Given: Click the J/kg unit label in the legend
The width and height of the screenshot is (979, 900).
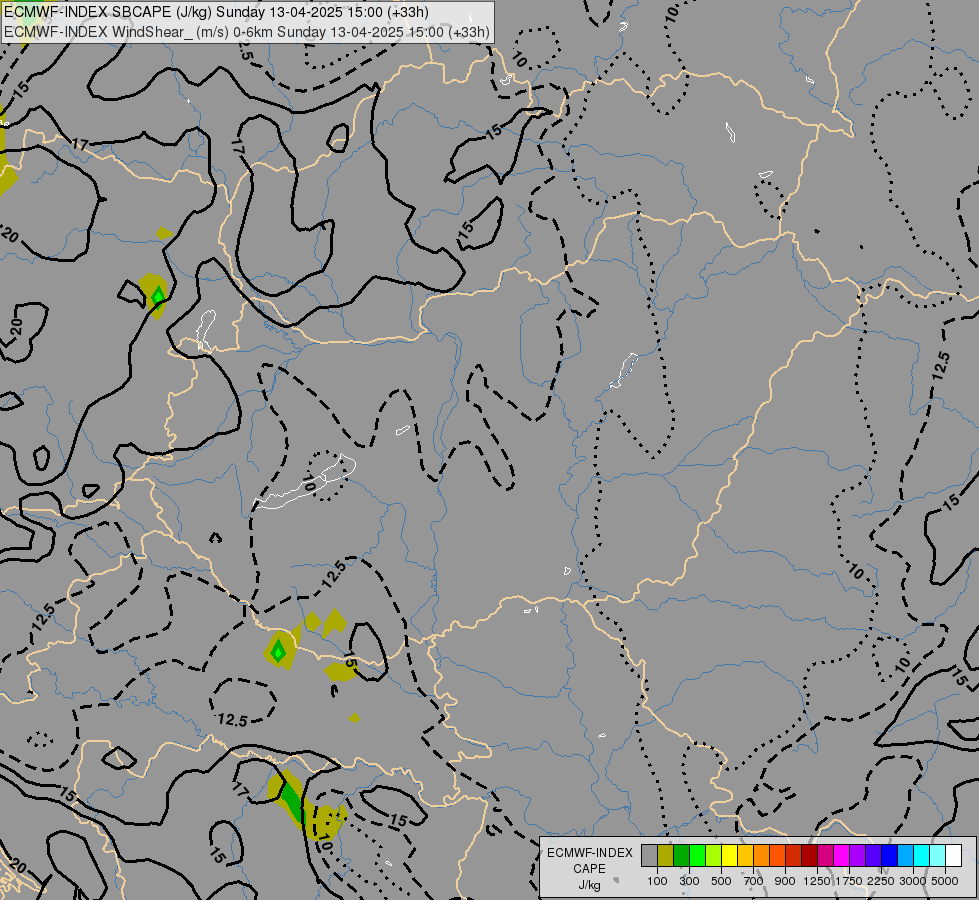Looking at the screenshot, I should click(x=589, y=885).
